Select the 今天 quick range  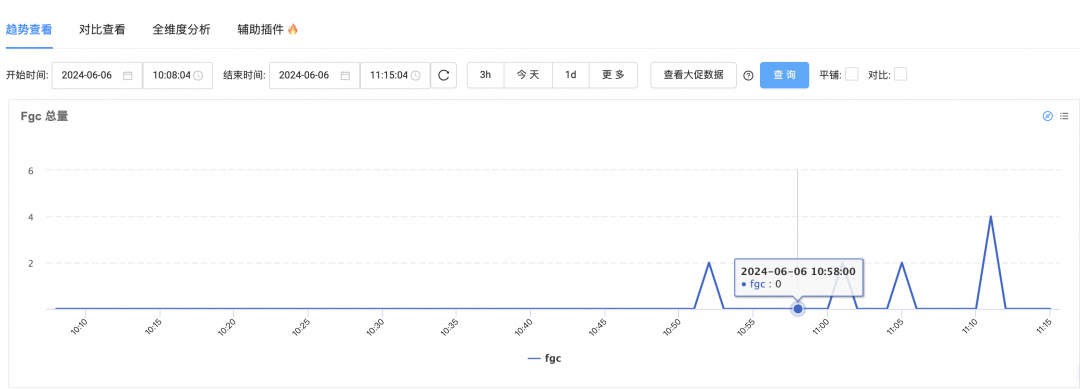pyautogui.click(x=528, y=75)
